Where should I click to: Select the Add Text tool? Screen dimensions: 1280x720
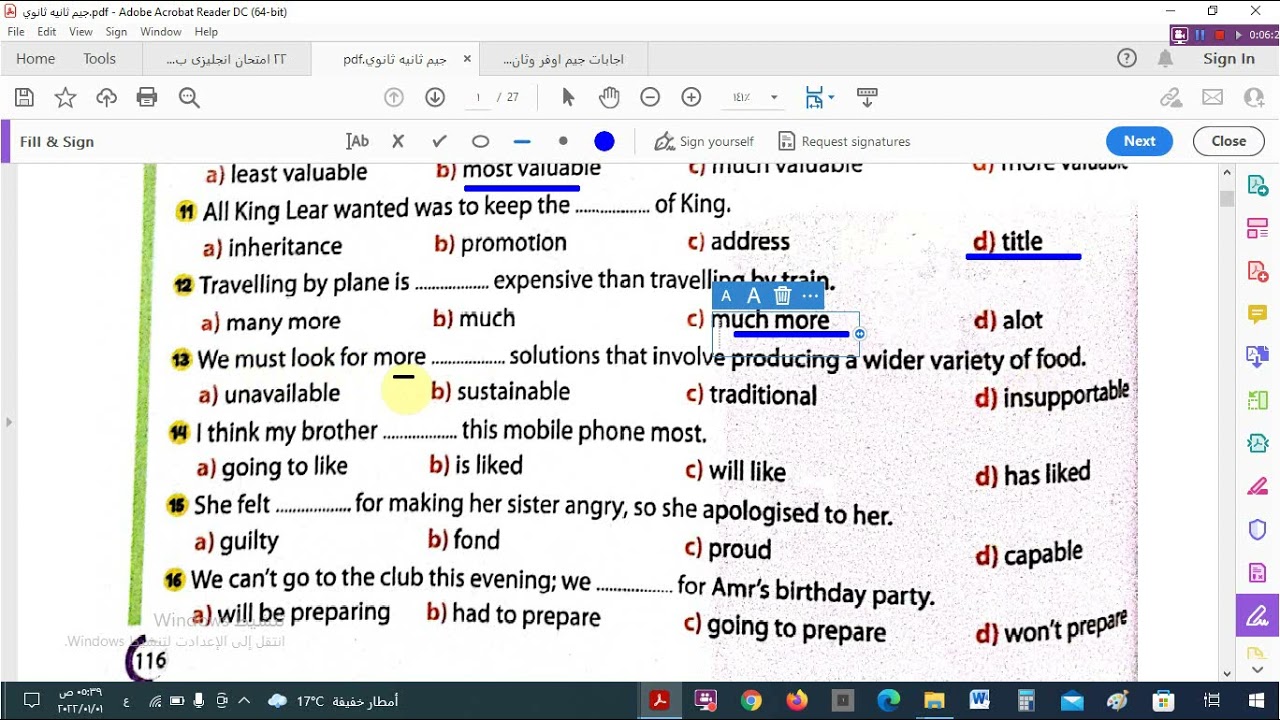357,141
